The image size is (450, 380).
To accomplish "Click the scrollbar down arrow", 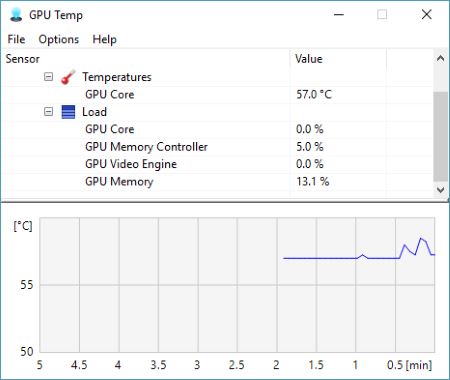I will pyautogui.click(x=440, y=190).
